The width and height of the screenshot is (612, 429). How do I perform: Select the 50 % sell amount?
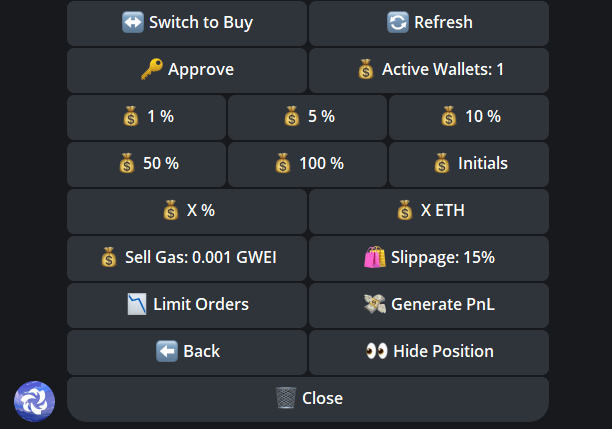pyautogui.click(x=147, y=164)
